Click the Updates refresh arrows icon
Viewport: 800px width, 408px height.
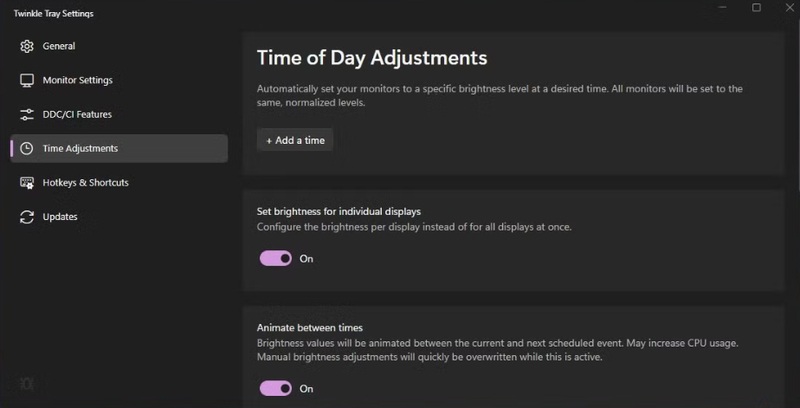pos(27,217)
